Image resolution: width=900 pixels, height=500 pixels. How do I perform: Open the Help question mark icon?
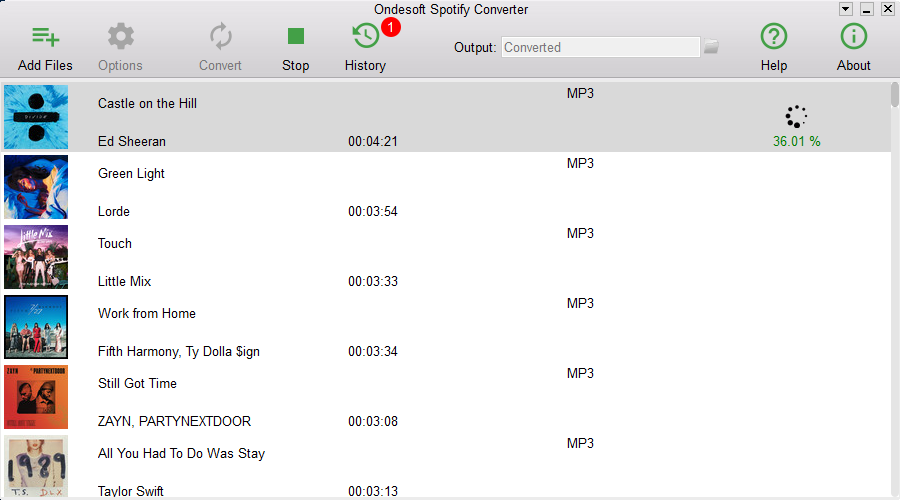point(774,36)
